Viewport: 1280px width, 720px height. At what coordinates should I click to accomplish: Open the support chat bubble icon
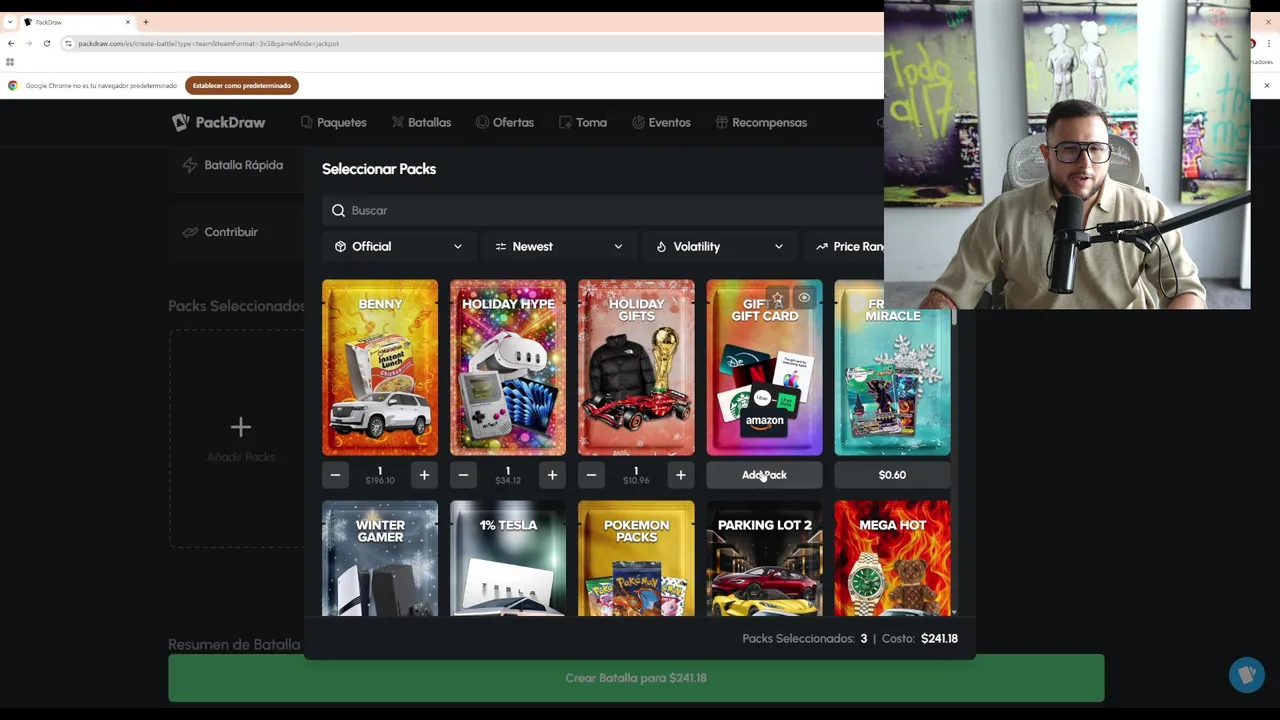coord(1247,675)
